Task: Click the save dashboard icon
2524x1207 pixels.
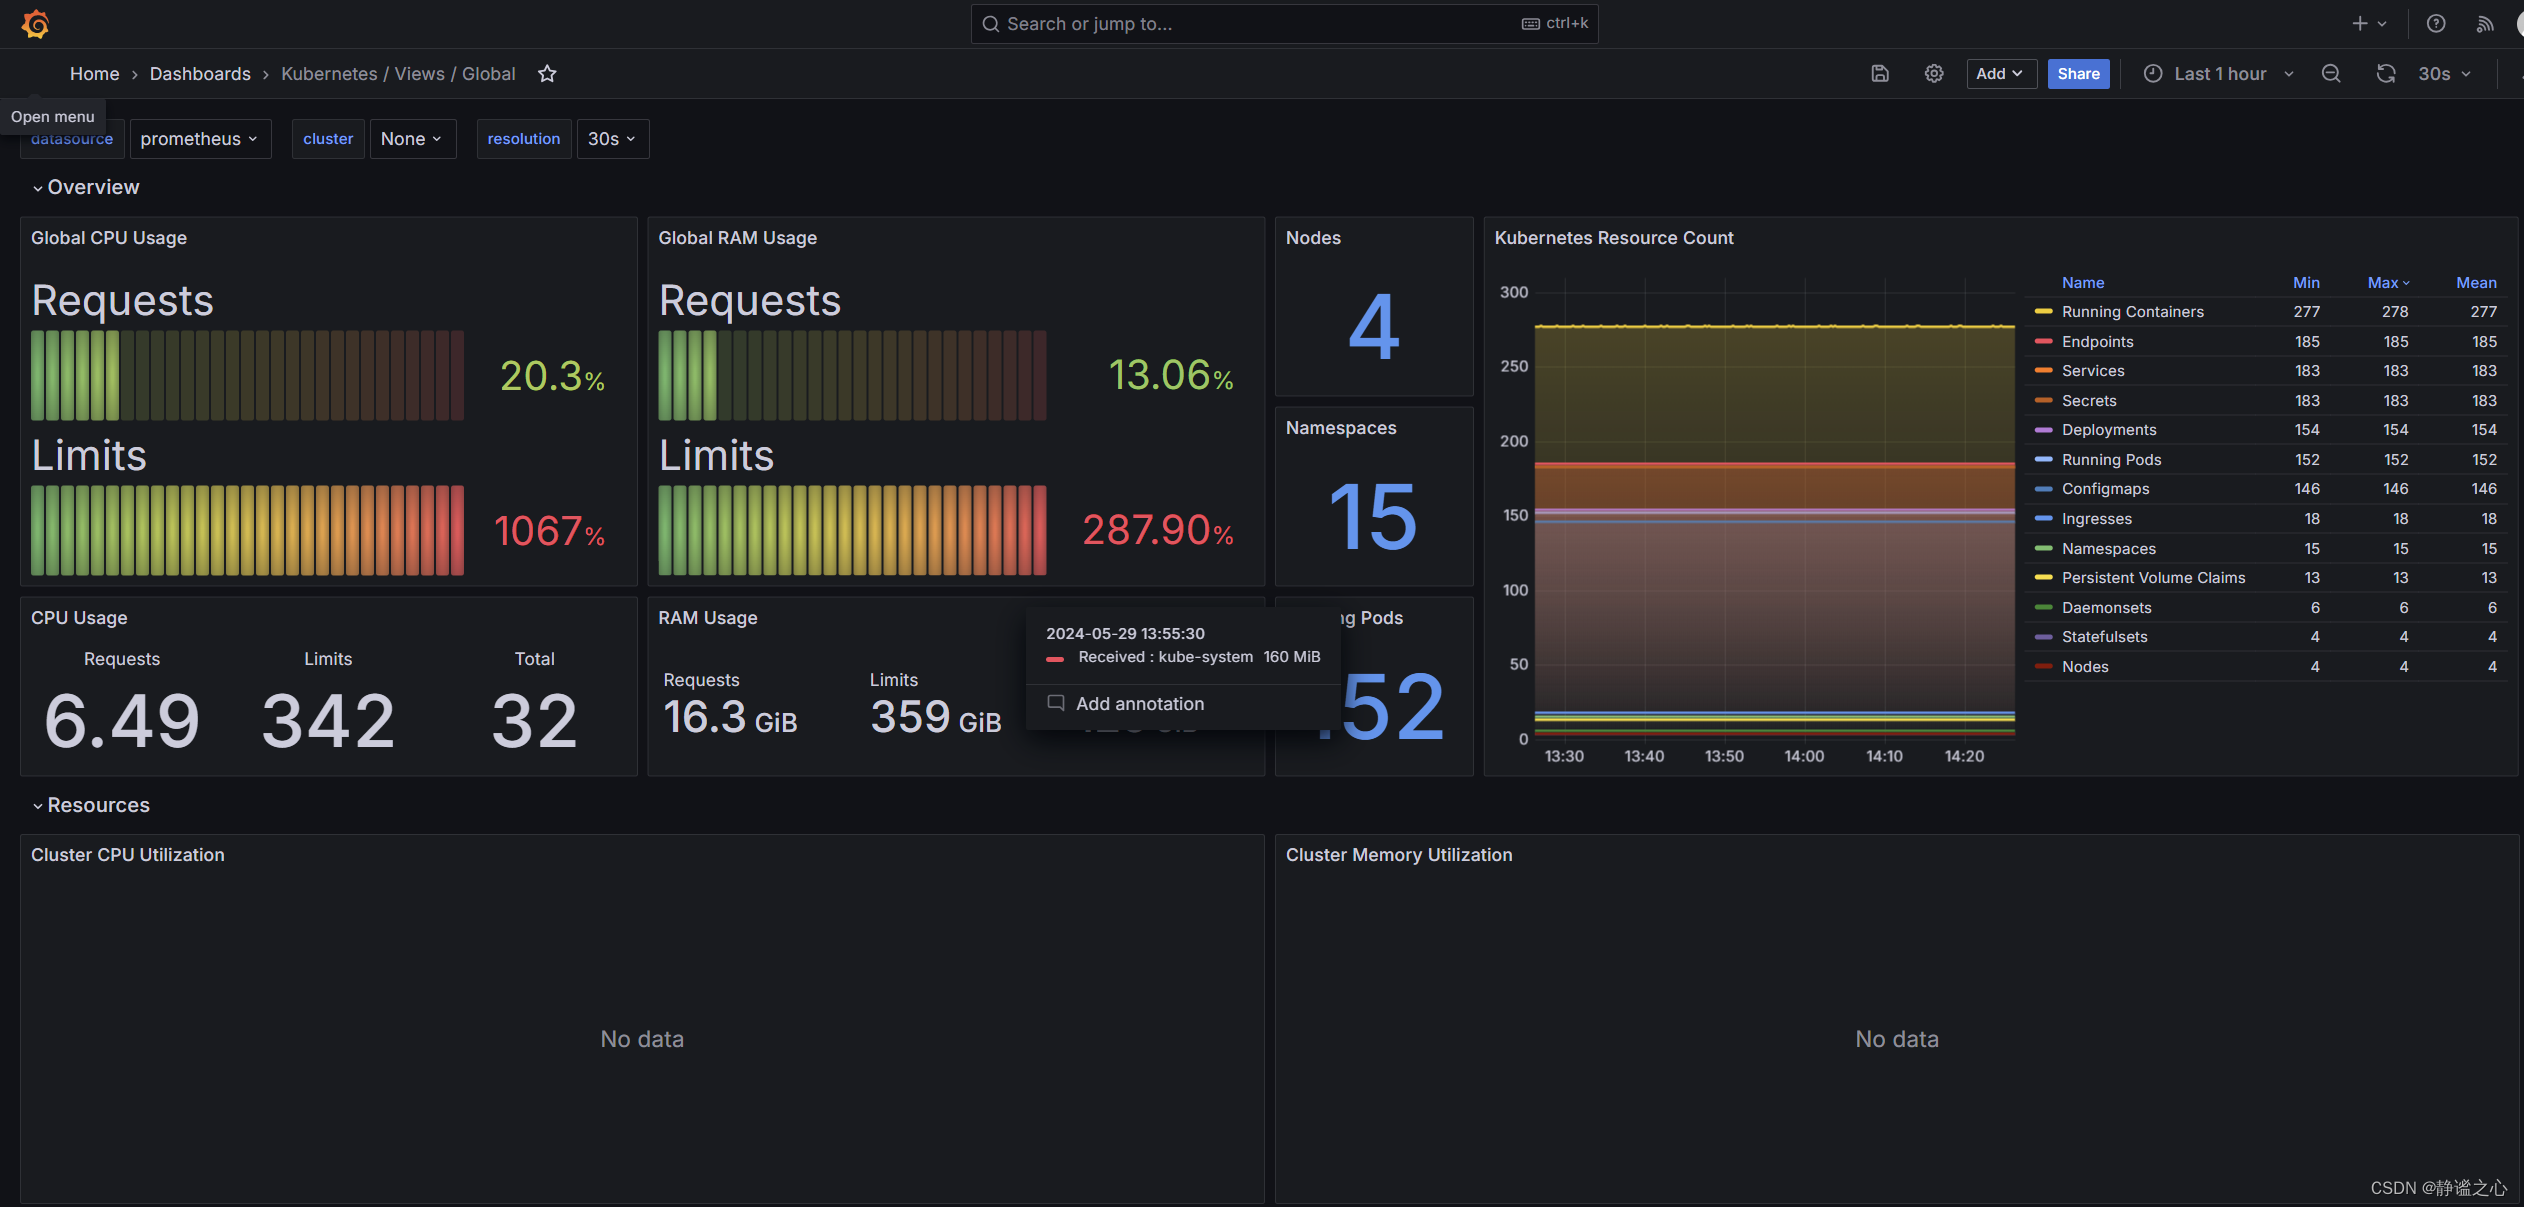Action: coord(1880,74)
